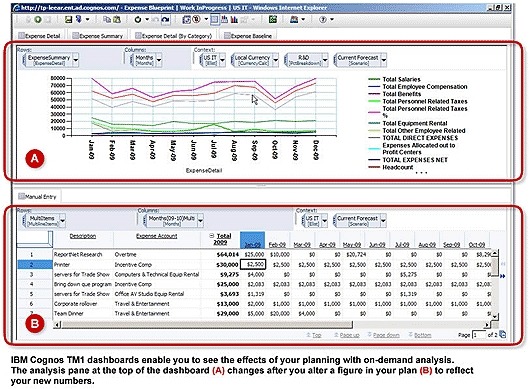Click the blue double-arrow next columns icon
Screen dimensions: 530x389
click(x=503, y=276)
